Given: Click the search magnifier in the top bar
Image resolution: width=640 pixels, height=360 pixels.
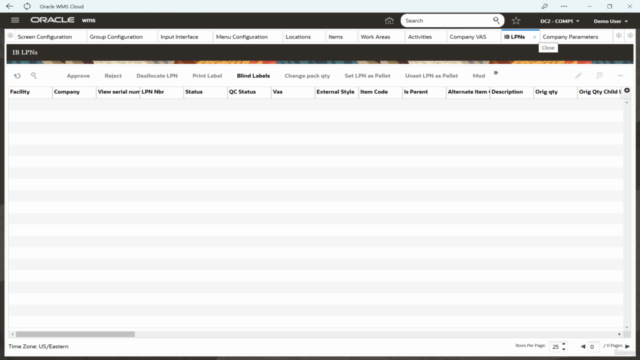Looking at the screenshot, I should click(x=496, y=20).
